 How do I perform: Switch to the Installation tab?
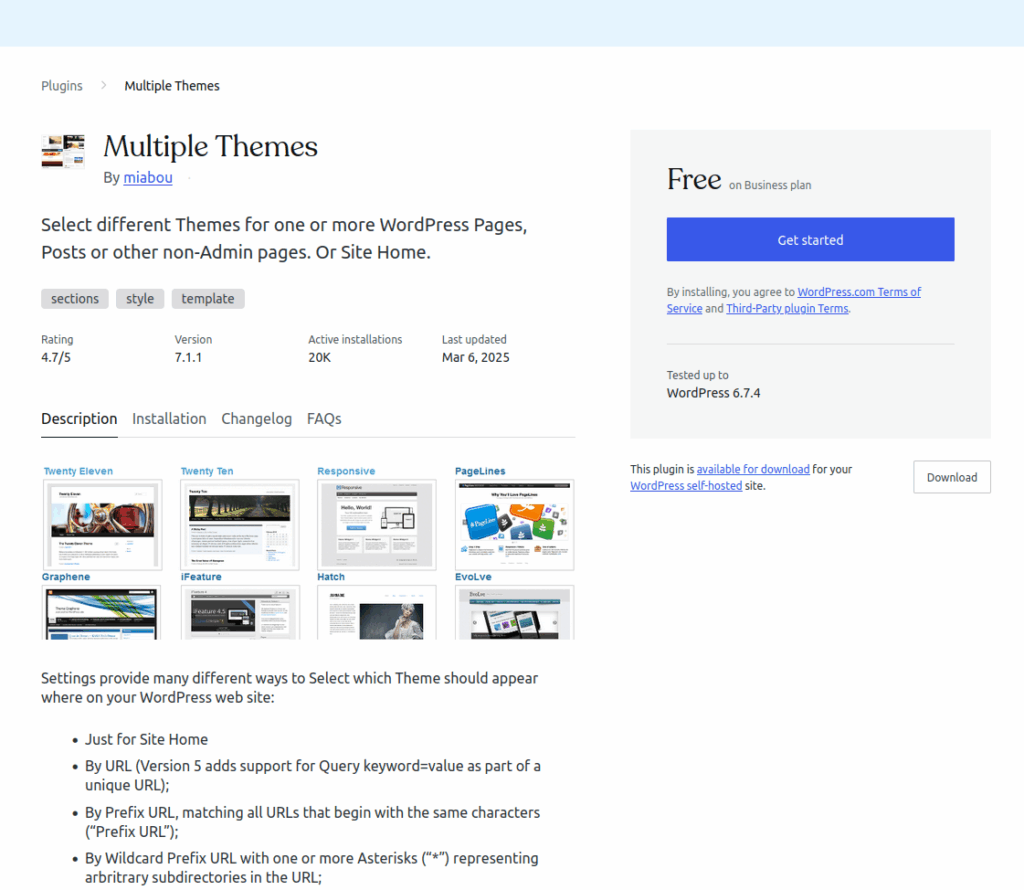tap(169, 419)
